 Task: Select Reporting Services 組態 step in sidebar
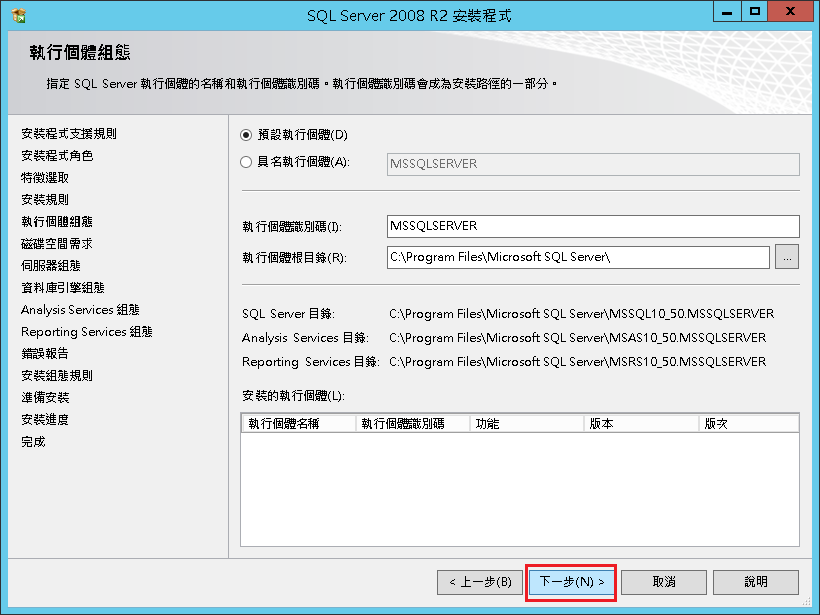coord(87,332)
